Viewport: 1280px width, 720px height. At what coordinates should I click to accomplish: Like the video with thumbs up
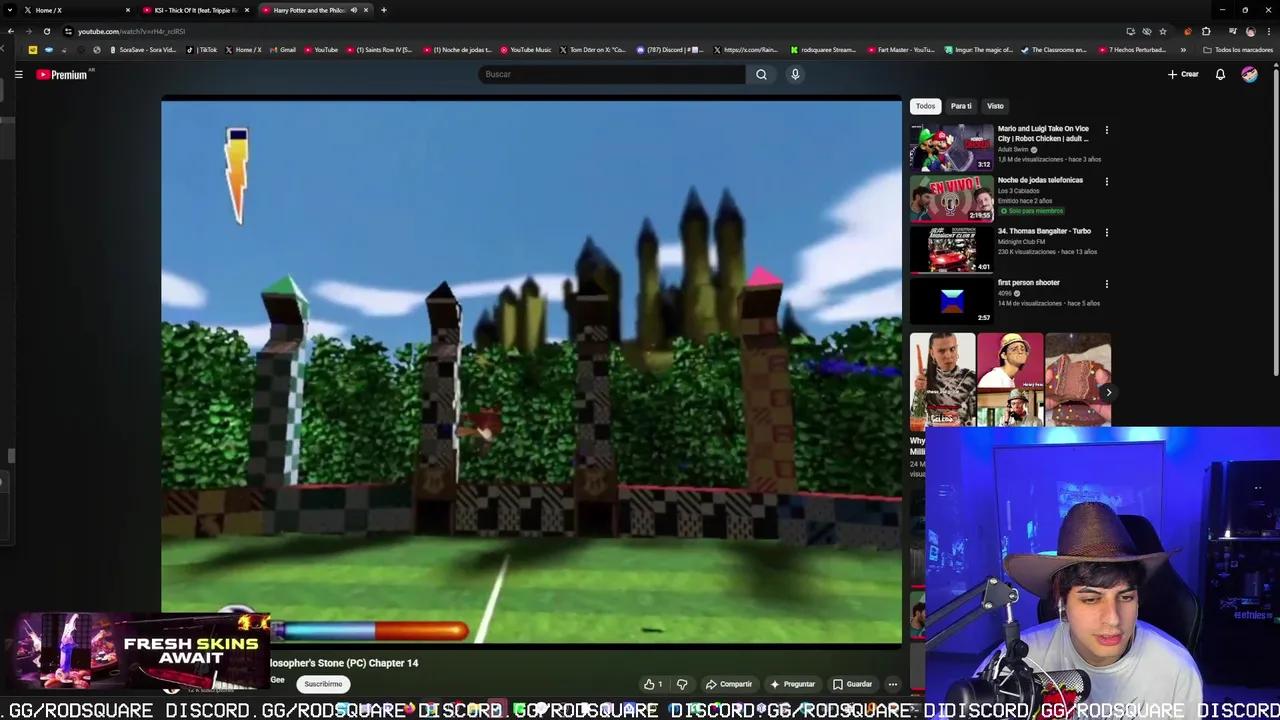(653, 684)
